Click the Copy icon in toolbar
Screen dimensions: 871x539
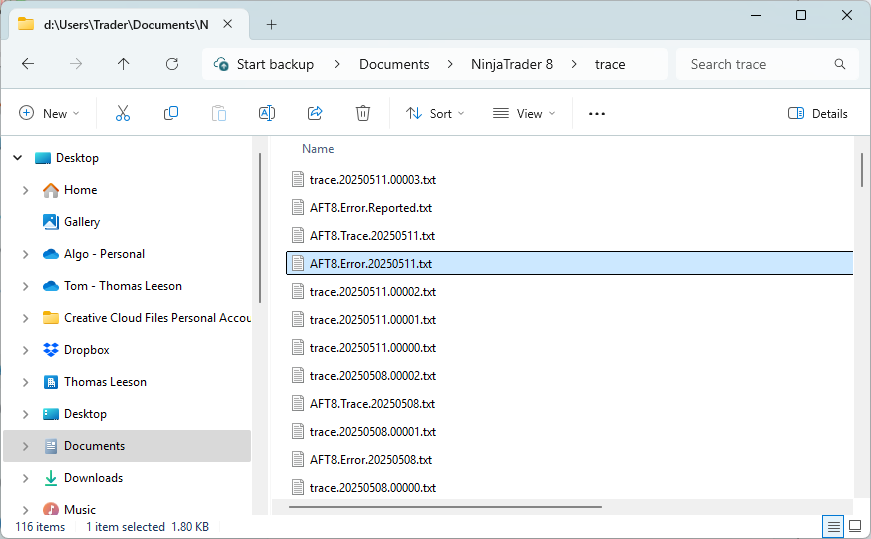click(171, 113)
